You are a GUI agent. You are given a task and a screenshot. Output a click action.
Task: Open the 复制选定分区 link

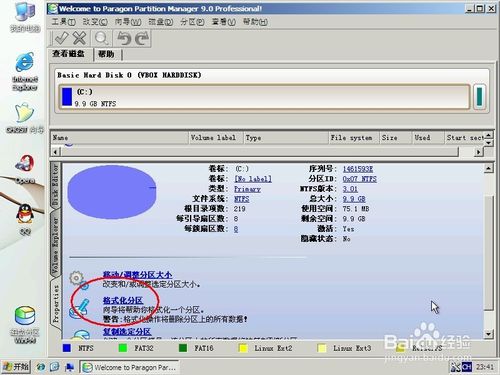pos(127,331)
